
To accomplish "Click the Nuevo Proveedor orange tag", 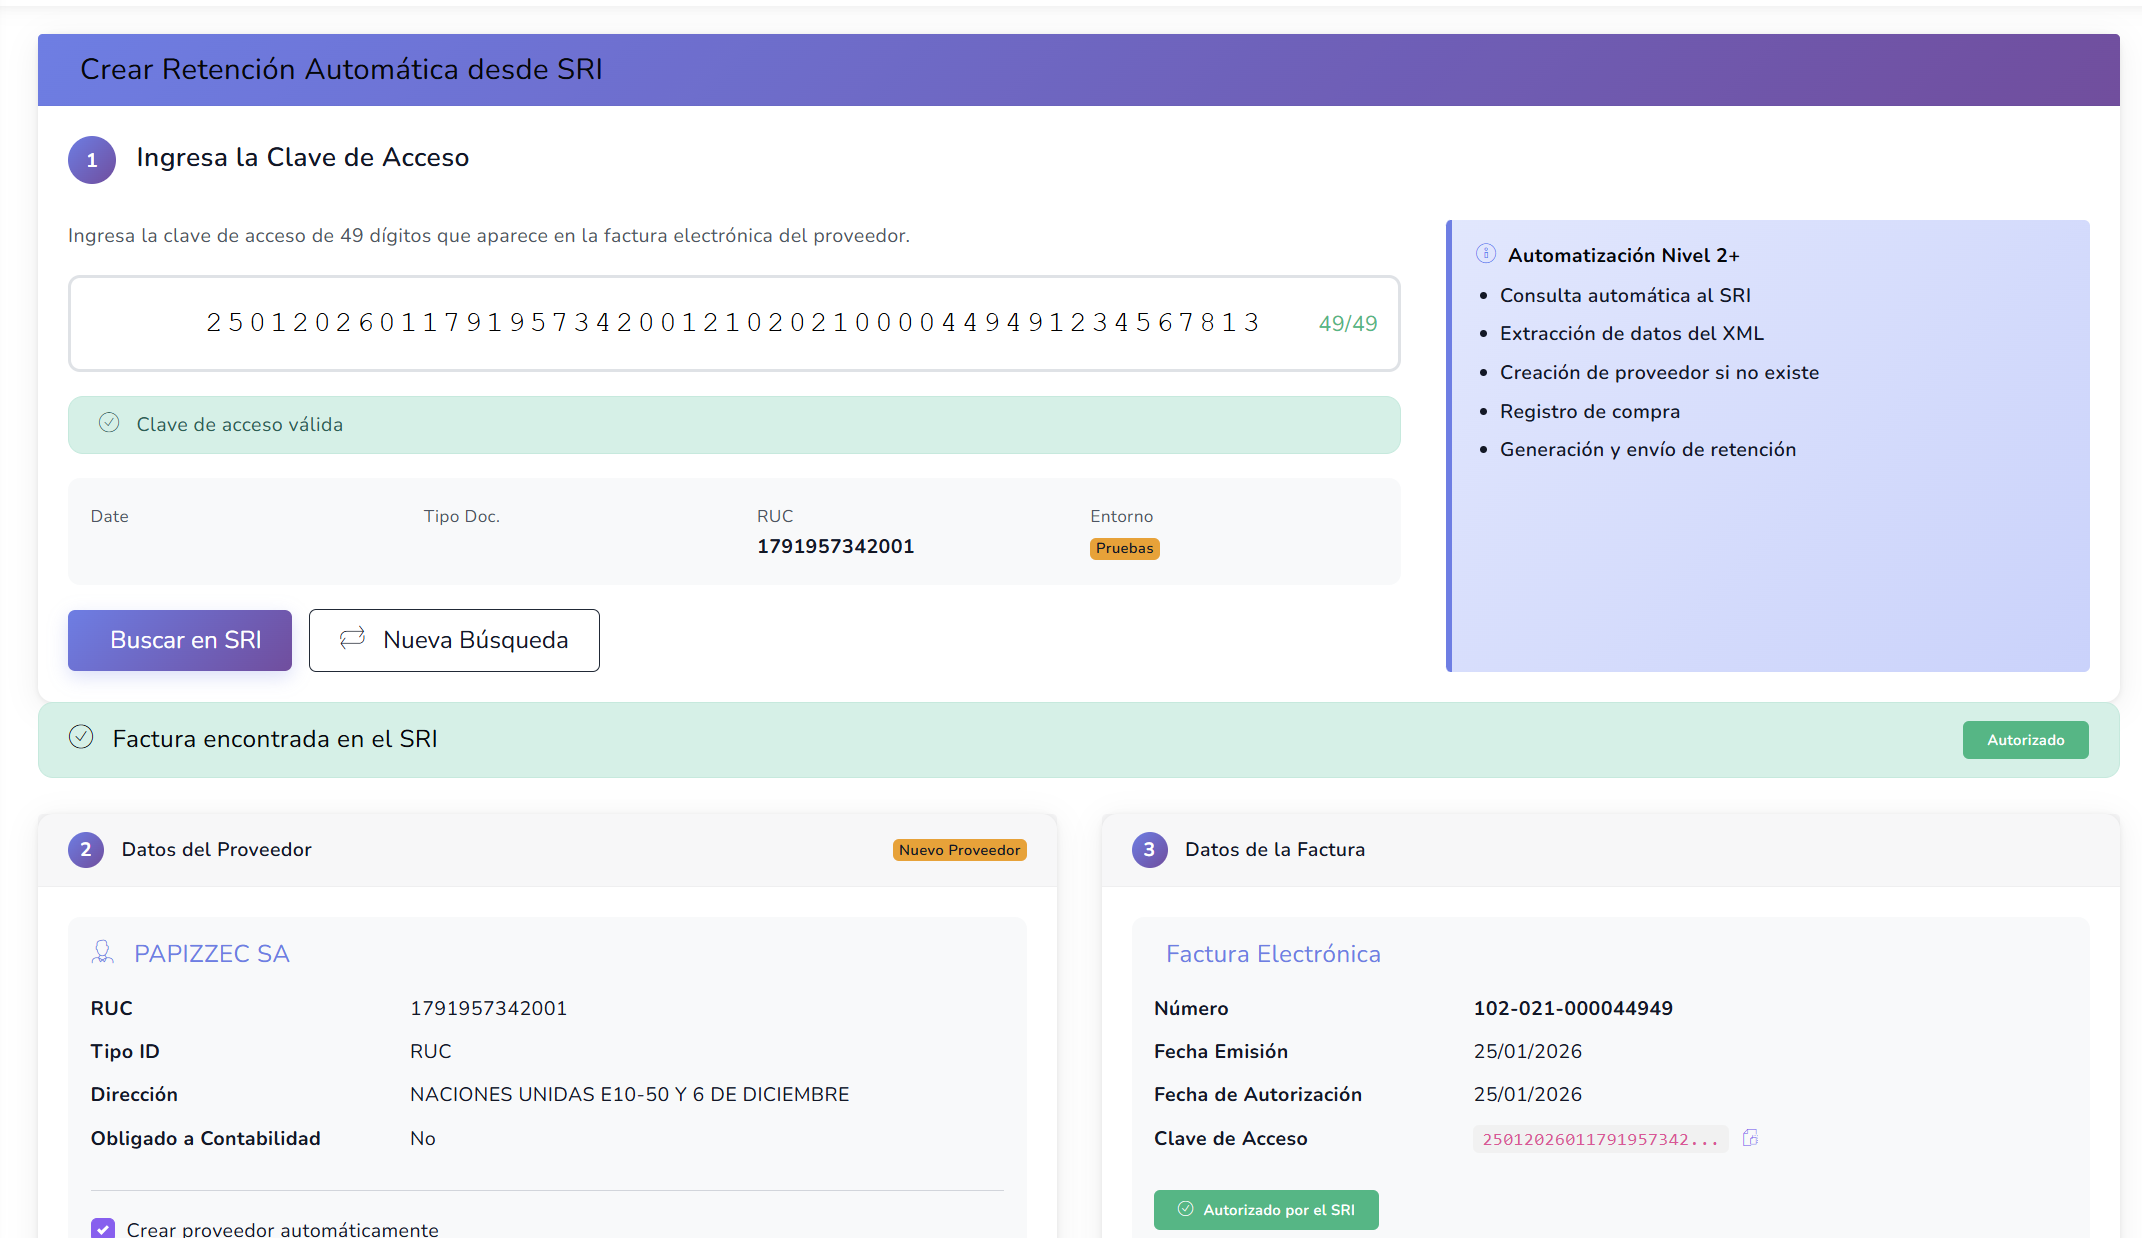I will coord(959,850).
